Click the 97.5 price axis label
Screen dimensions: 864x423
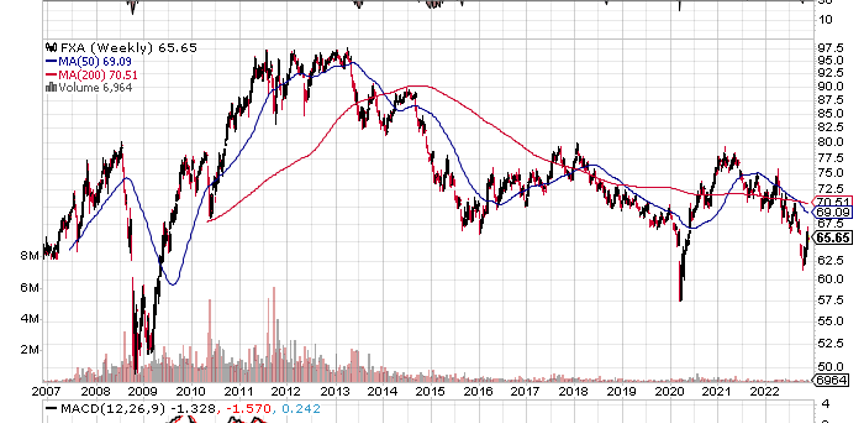830,47
